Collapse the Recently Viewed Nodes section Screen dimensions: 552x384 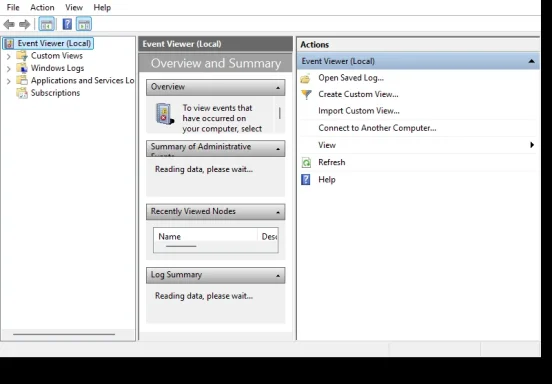pyautogui.click(x=278, y=212)
